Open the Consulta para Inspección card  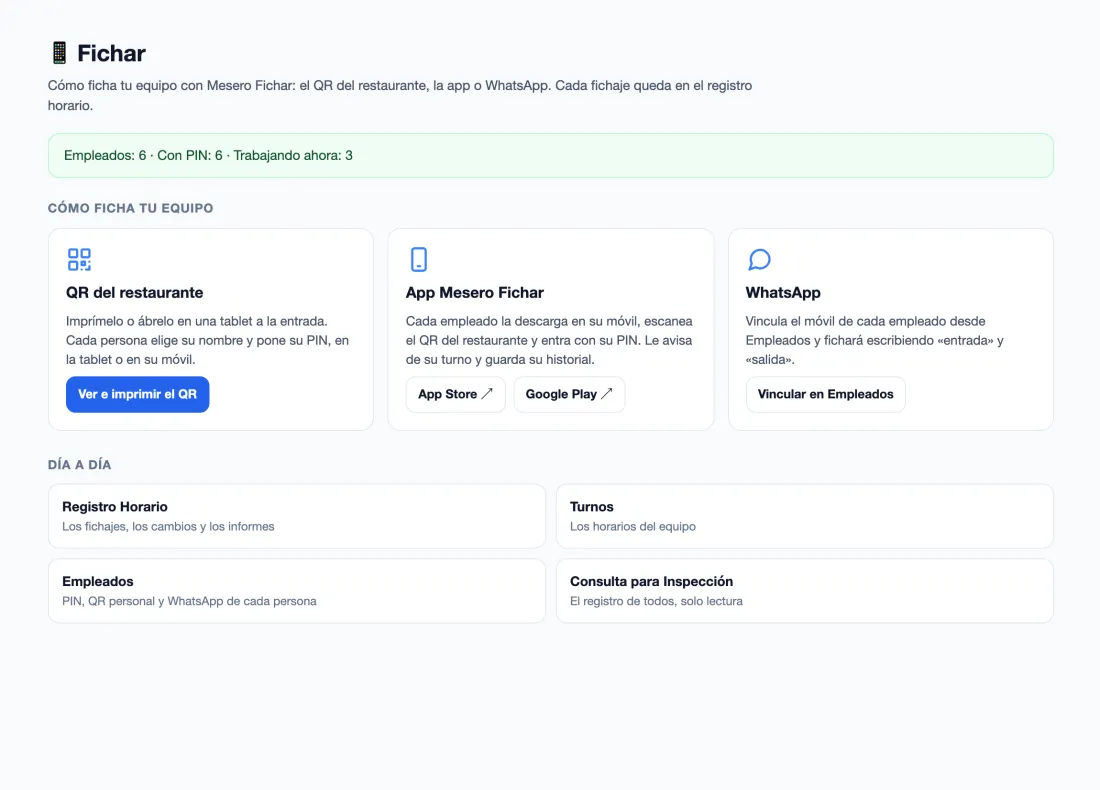[804, 591]
